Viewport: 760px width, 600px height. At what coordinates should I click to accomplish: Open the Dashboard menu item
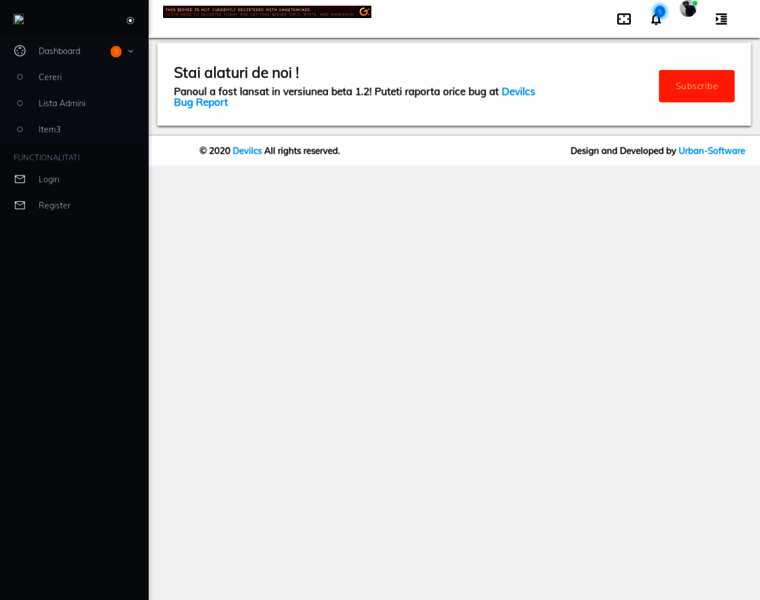74,51
